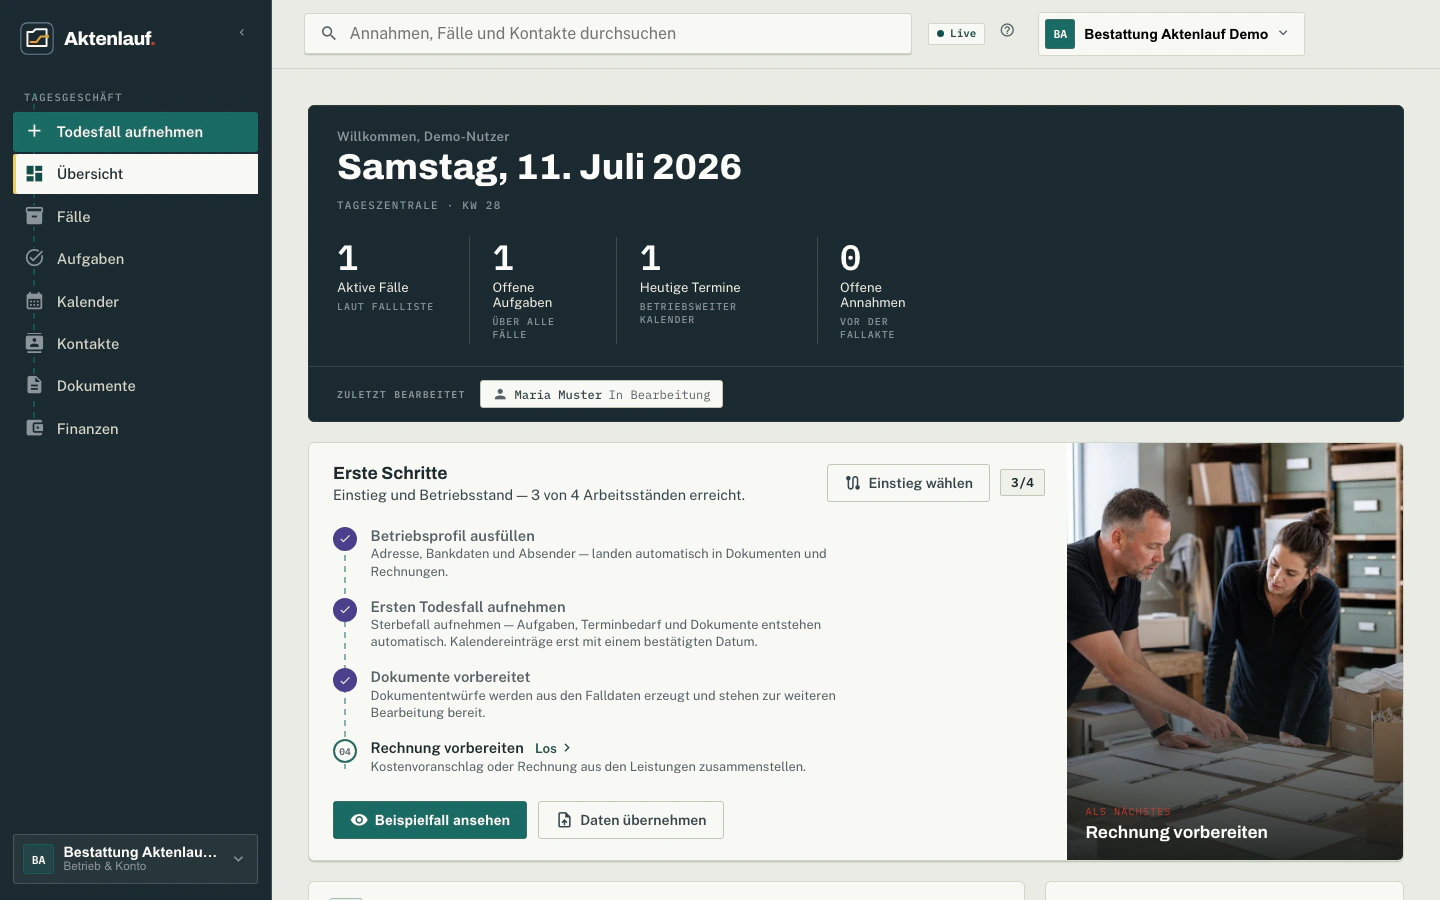The image size is (1440, 900).
Task: Go to Finanzen in the sidebar
Action: point(135,428)
